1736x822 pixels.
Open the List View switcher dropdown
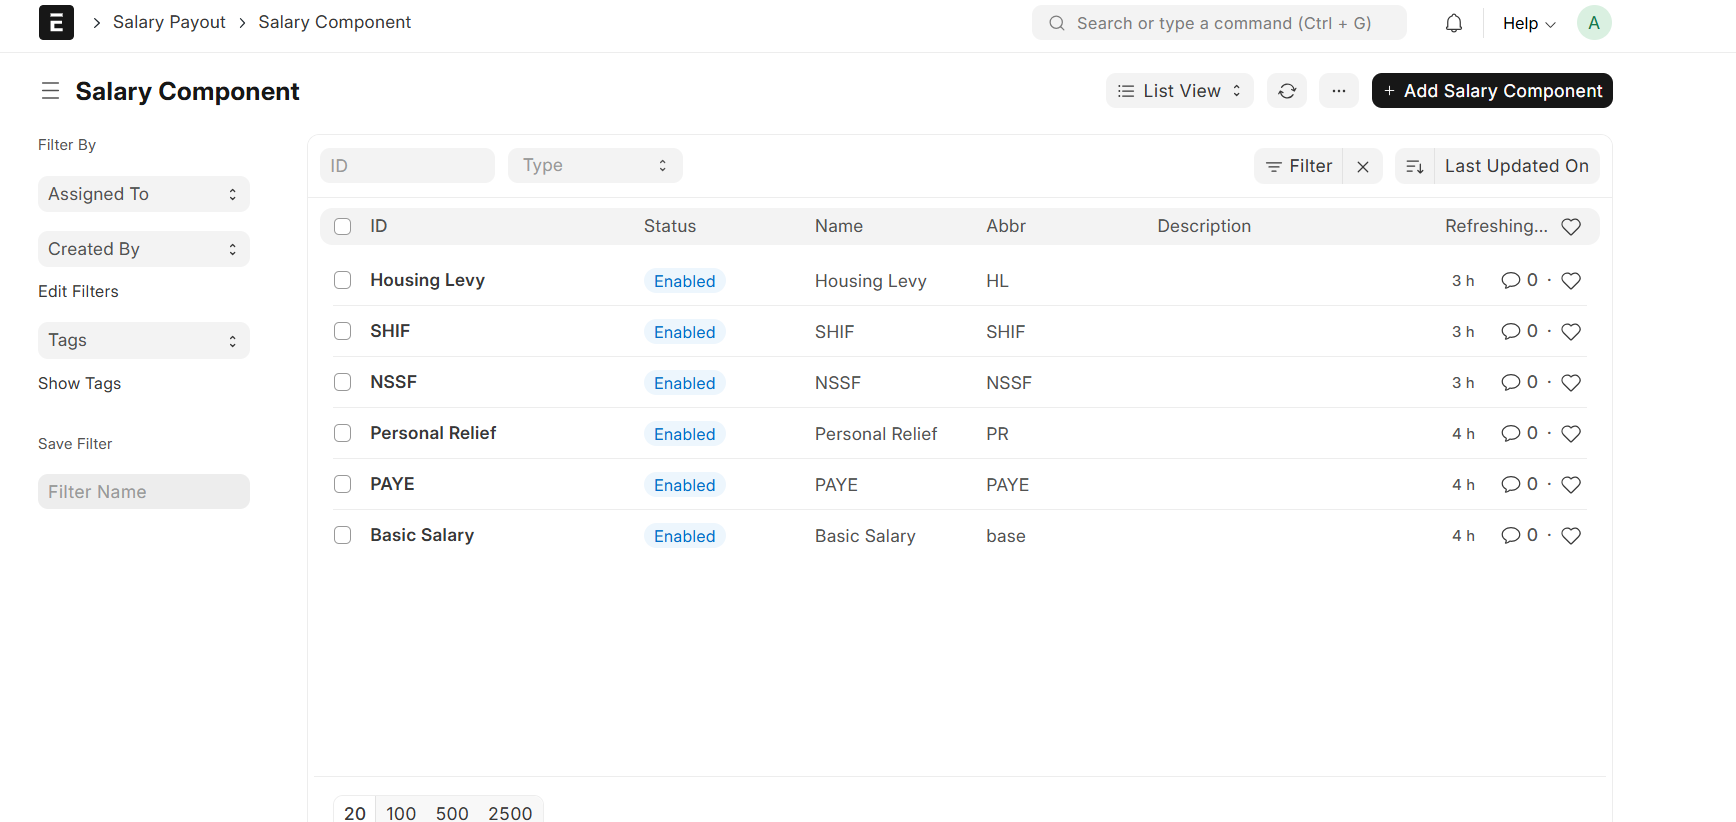coord(1179,91)
